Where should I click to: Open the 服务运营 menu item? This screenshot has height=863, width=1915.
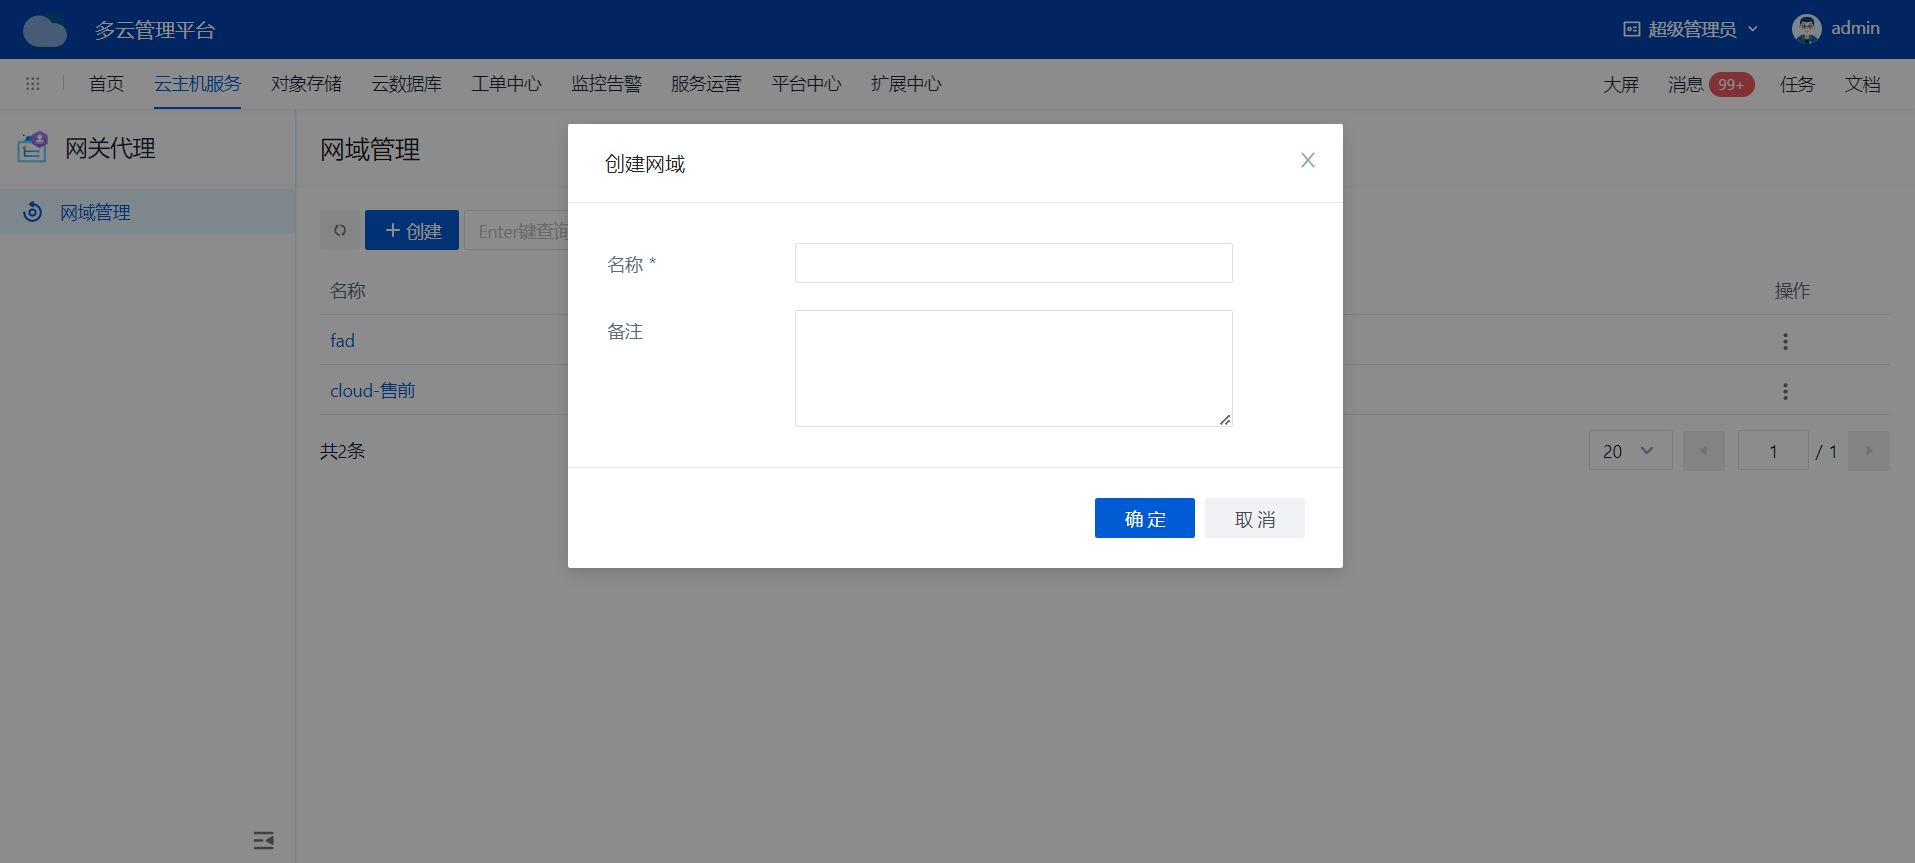(706, 84)
